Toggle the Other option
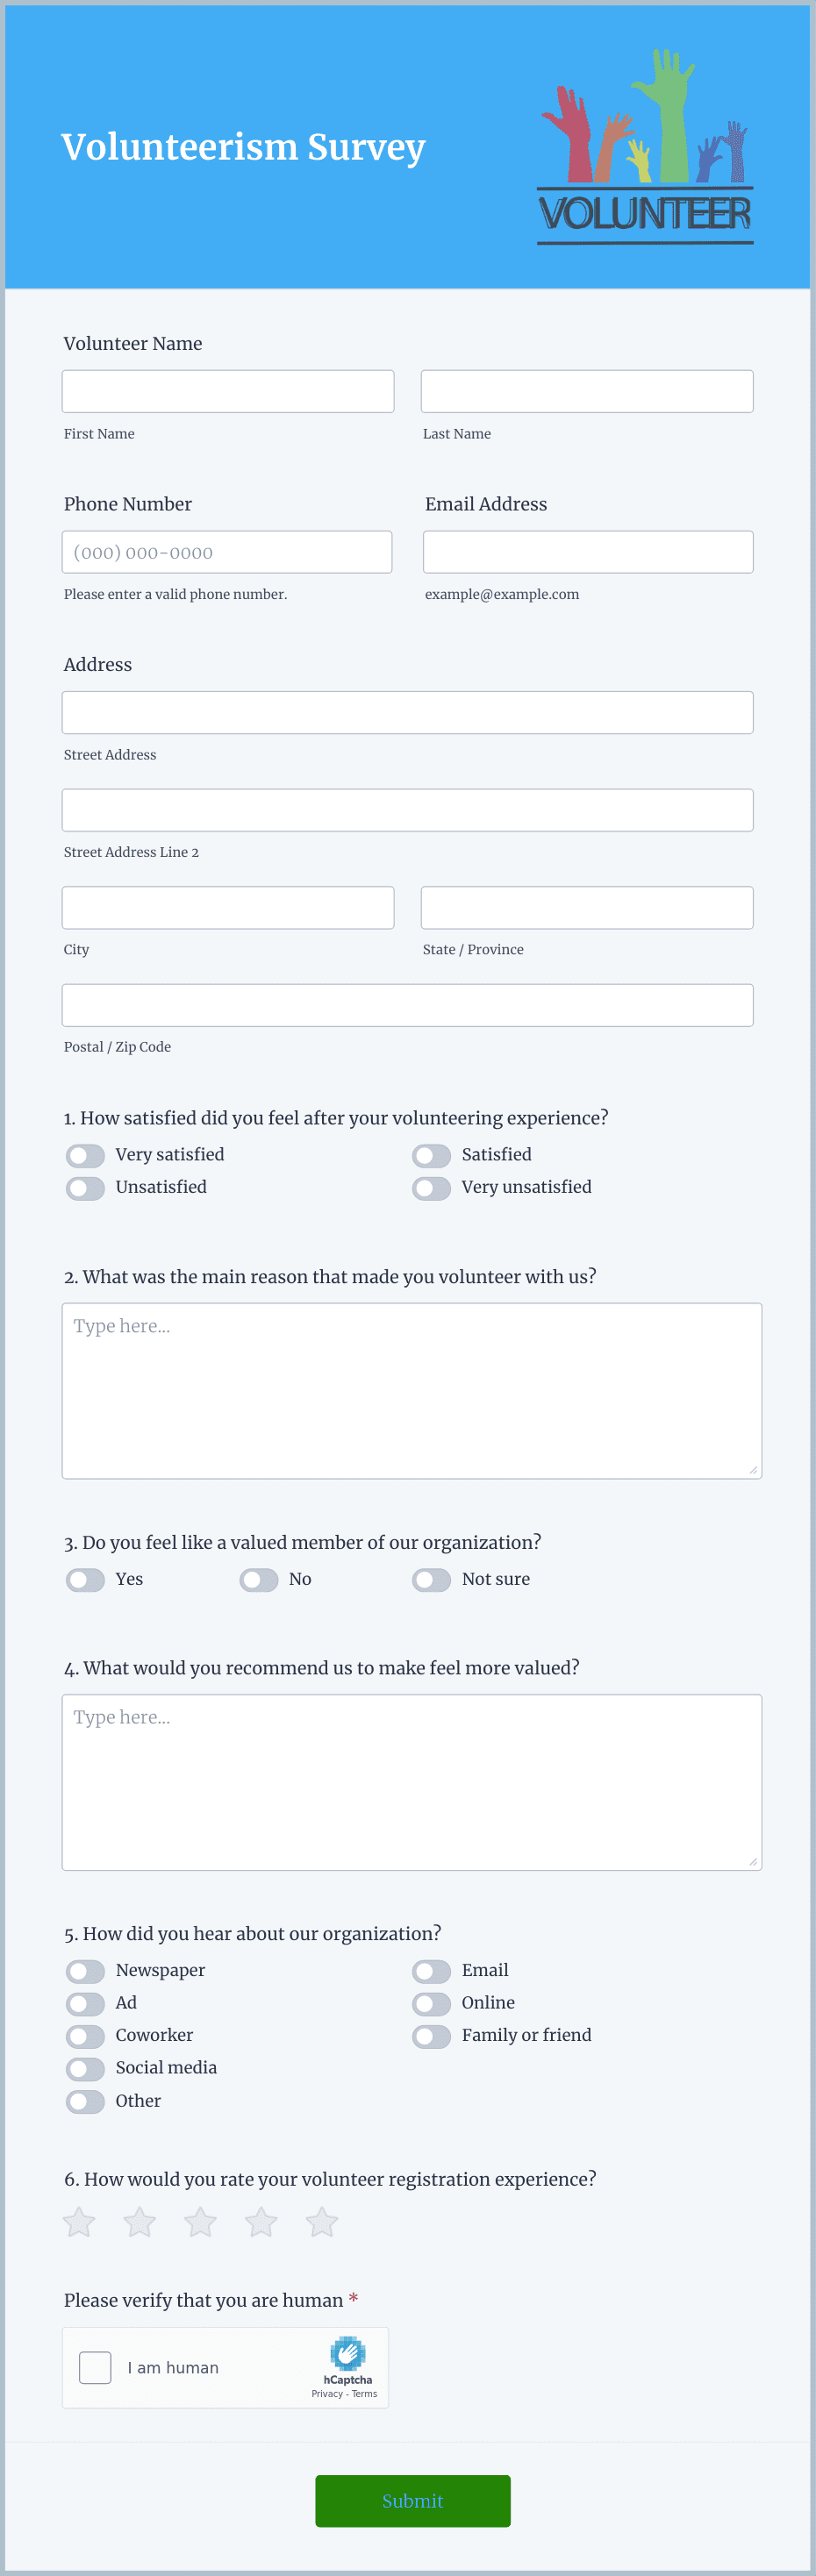Screen dimensions: 816x2576 [x=85, y=2101]
